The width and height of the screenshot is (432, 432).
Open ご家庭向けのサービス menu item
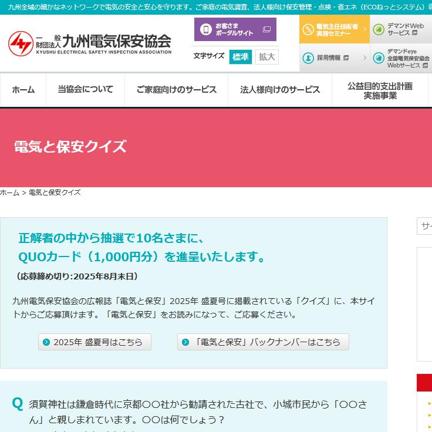176,90
